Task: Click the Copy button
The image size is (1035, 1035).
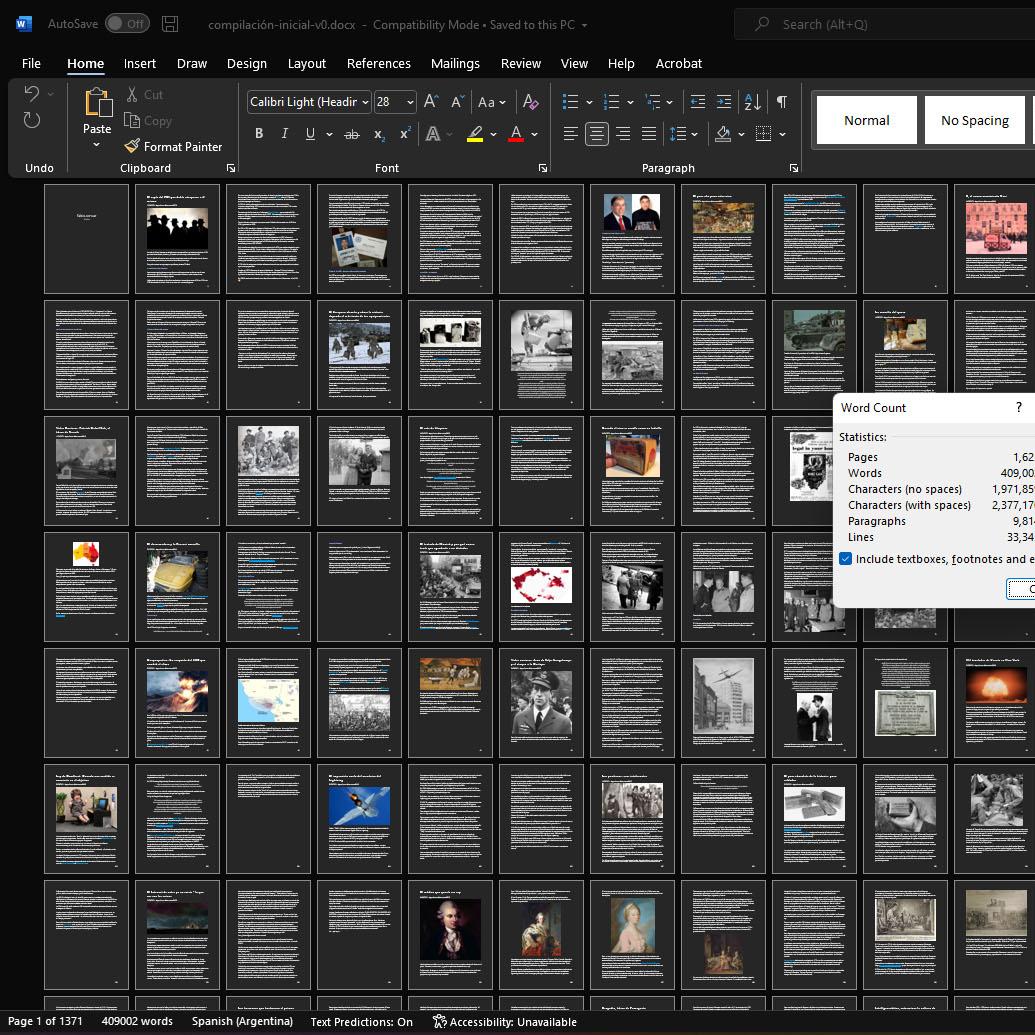Action: click(x=149, y=121)
